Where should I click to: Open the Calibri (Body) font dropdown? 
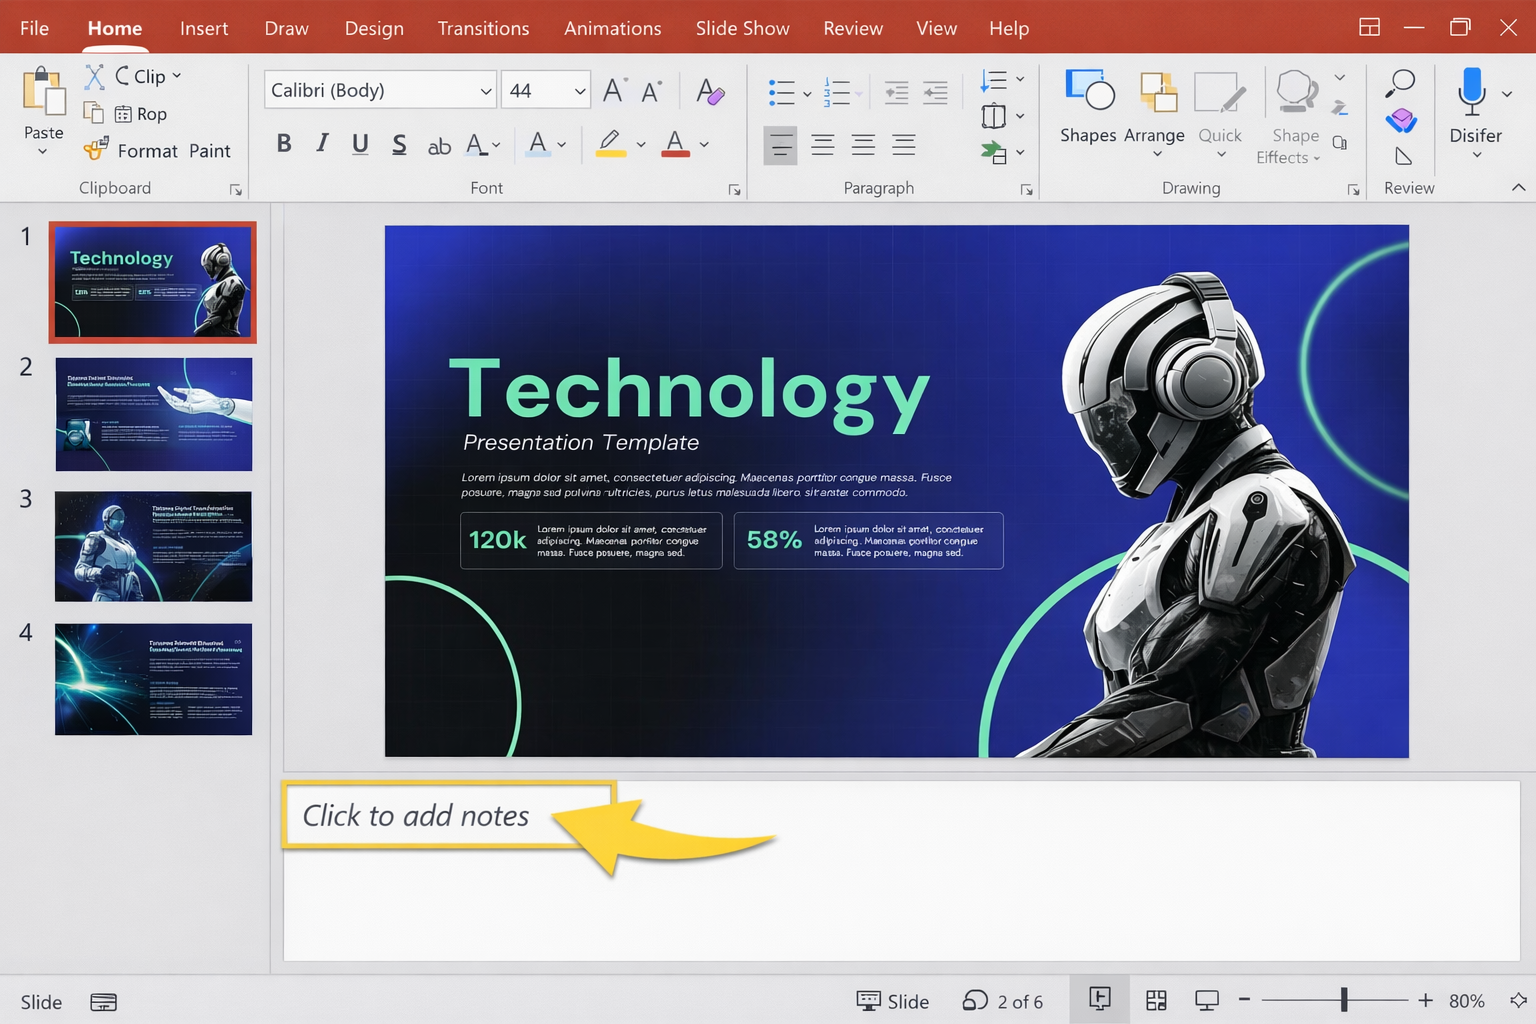[x=486, y=91]
